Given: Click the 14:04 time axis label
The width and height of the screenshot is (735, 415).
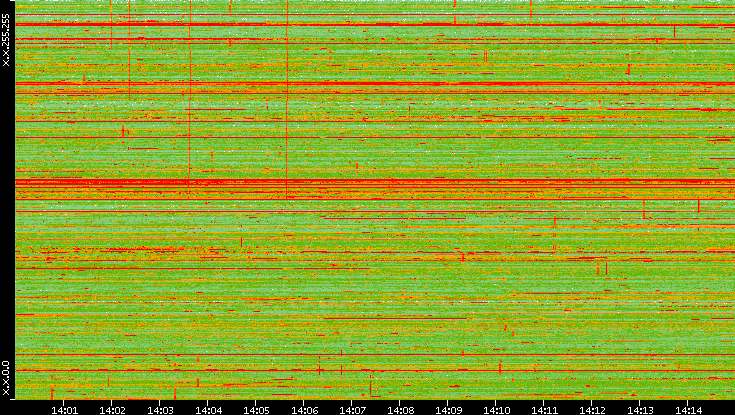Looking at the screenshot, I should click(x=208, y=410).
